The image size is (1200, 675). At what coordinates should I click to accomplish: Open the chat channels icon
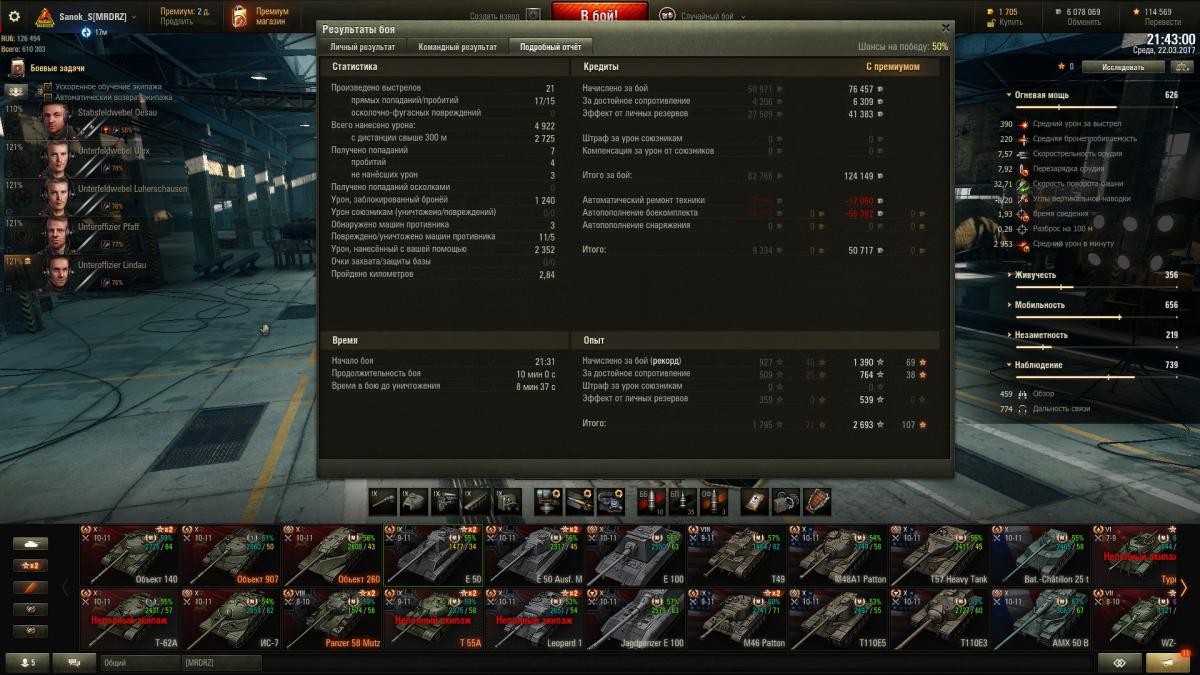click(x=74, y=662)
